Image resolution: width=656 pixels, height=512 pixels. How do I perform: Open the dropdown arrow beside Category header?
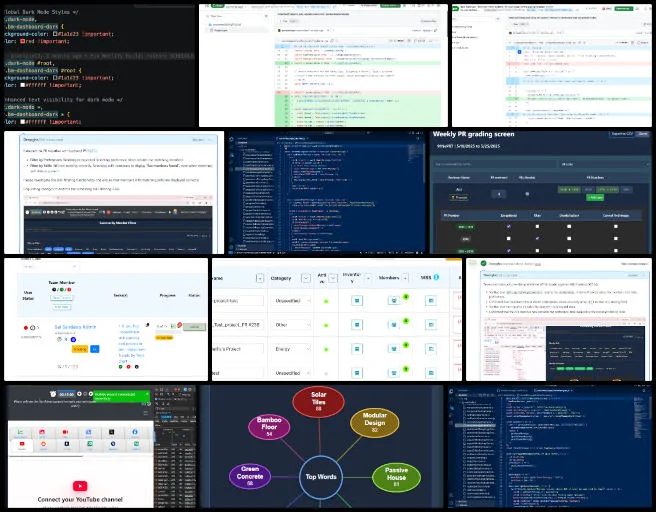coord(306,278)
